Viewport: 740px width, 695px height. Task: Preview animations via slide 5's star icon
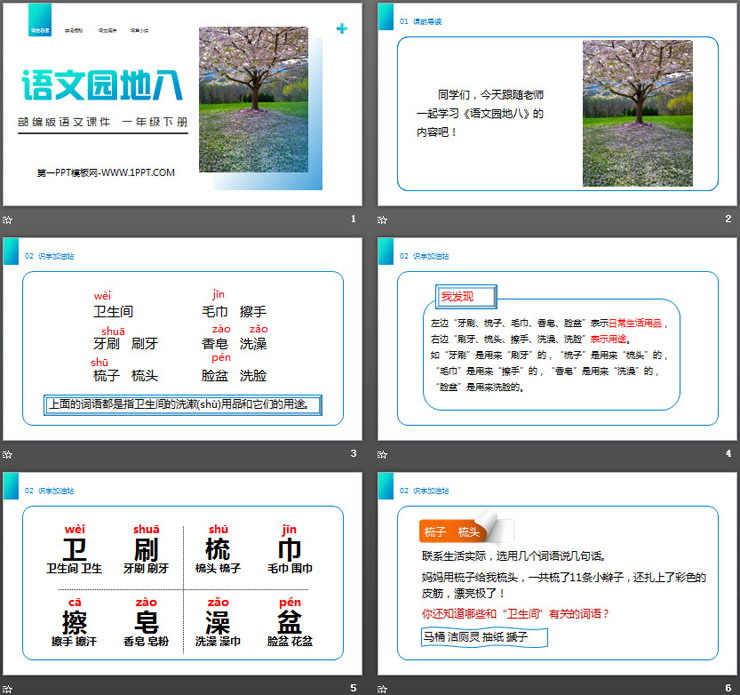click(x=8, y=688)
